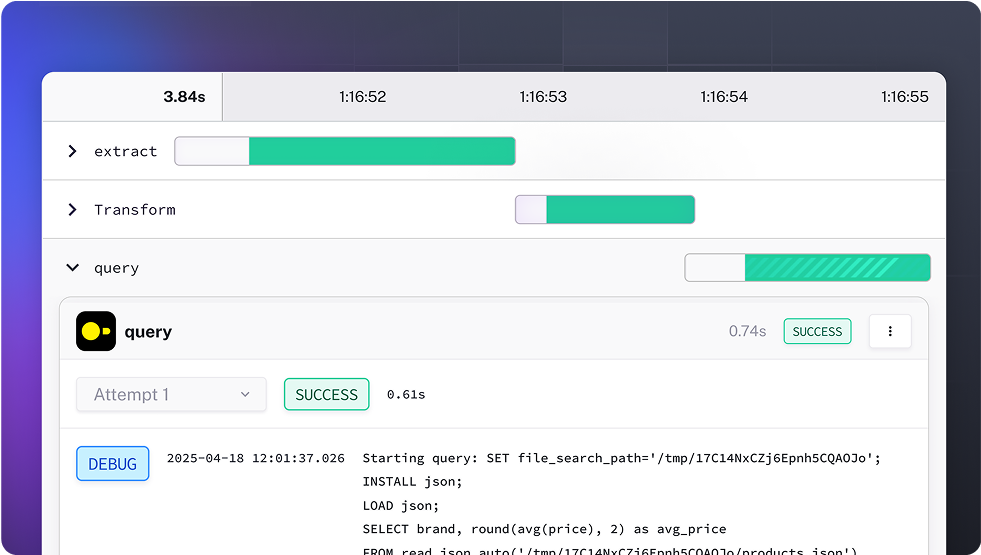The width and height of the screenshot is (981, 555).
Task: Click the 1:16:52 timeline marker
Action: click(x=362, y=97)
